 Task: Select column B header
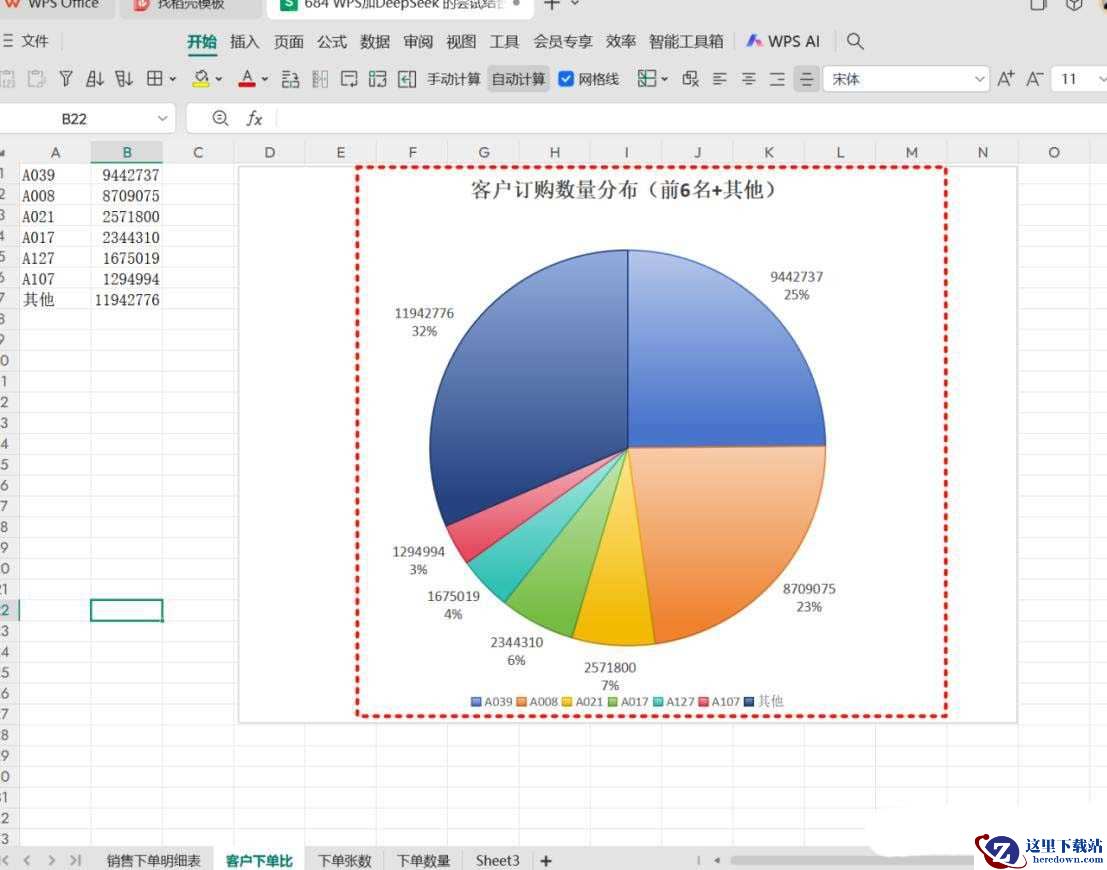tap(127, 152)
